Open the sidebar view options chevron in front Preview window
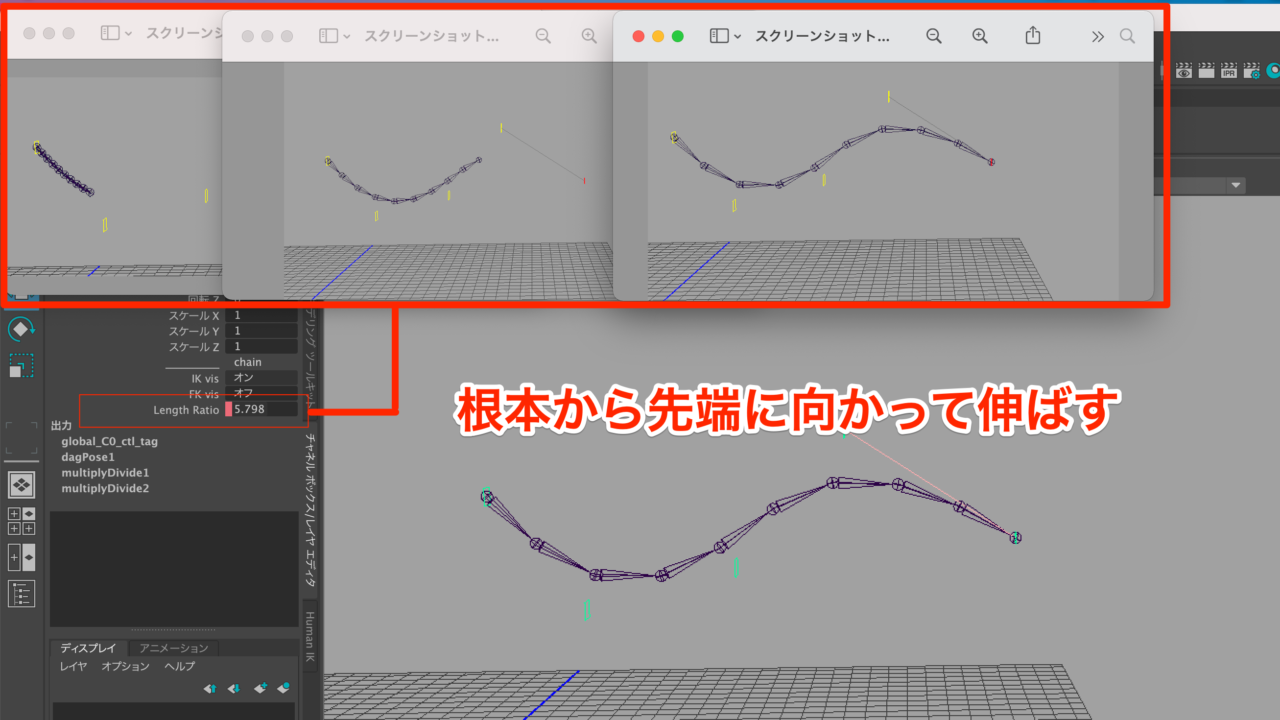1280x720 pixels. tap(738, 36)
